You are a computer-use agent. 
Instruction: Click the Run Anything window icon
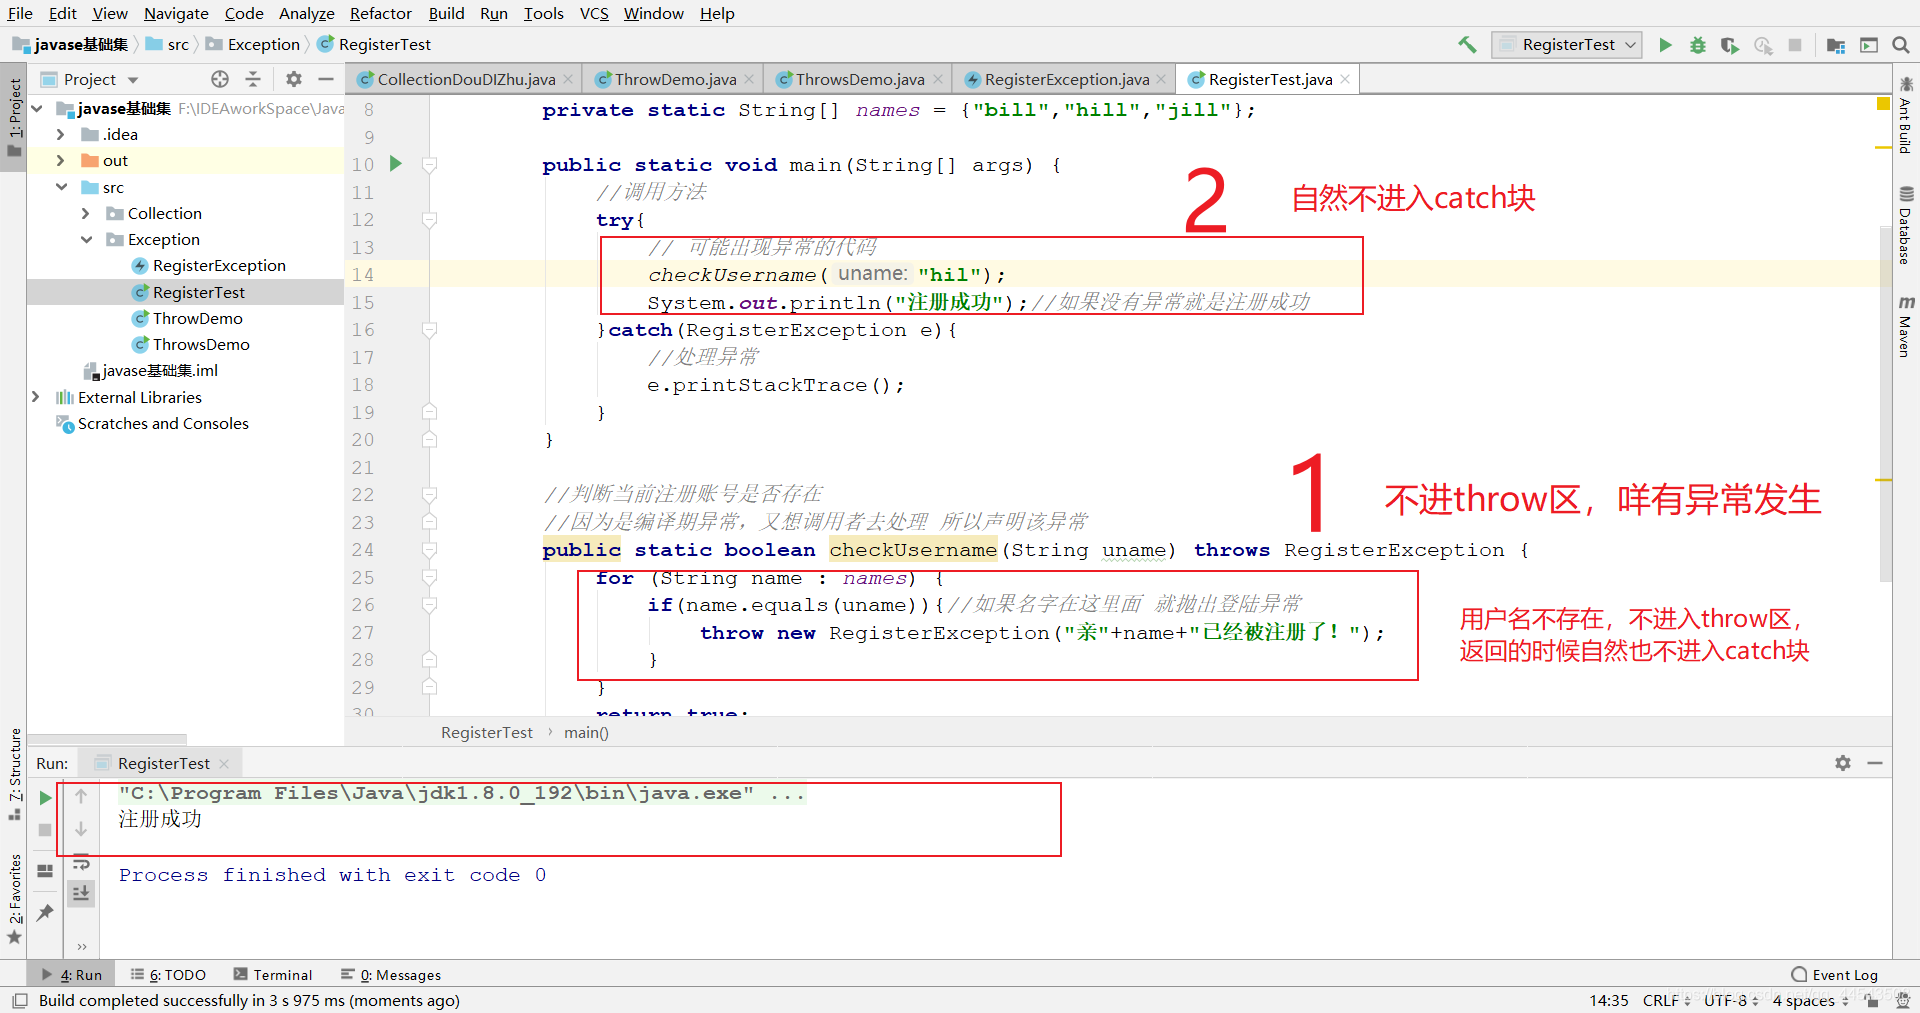pyautogui.click(x=1869, y=45)
